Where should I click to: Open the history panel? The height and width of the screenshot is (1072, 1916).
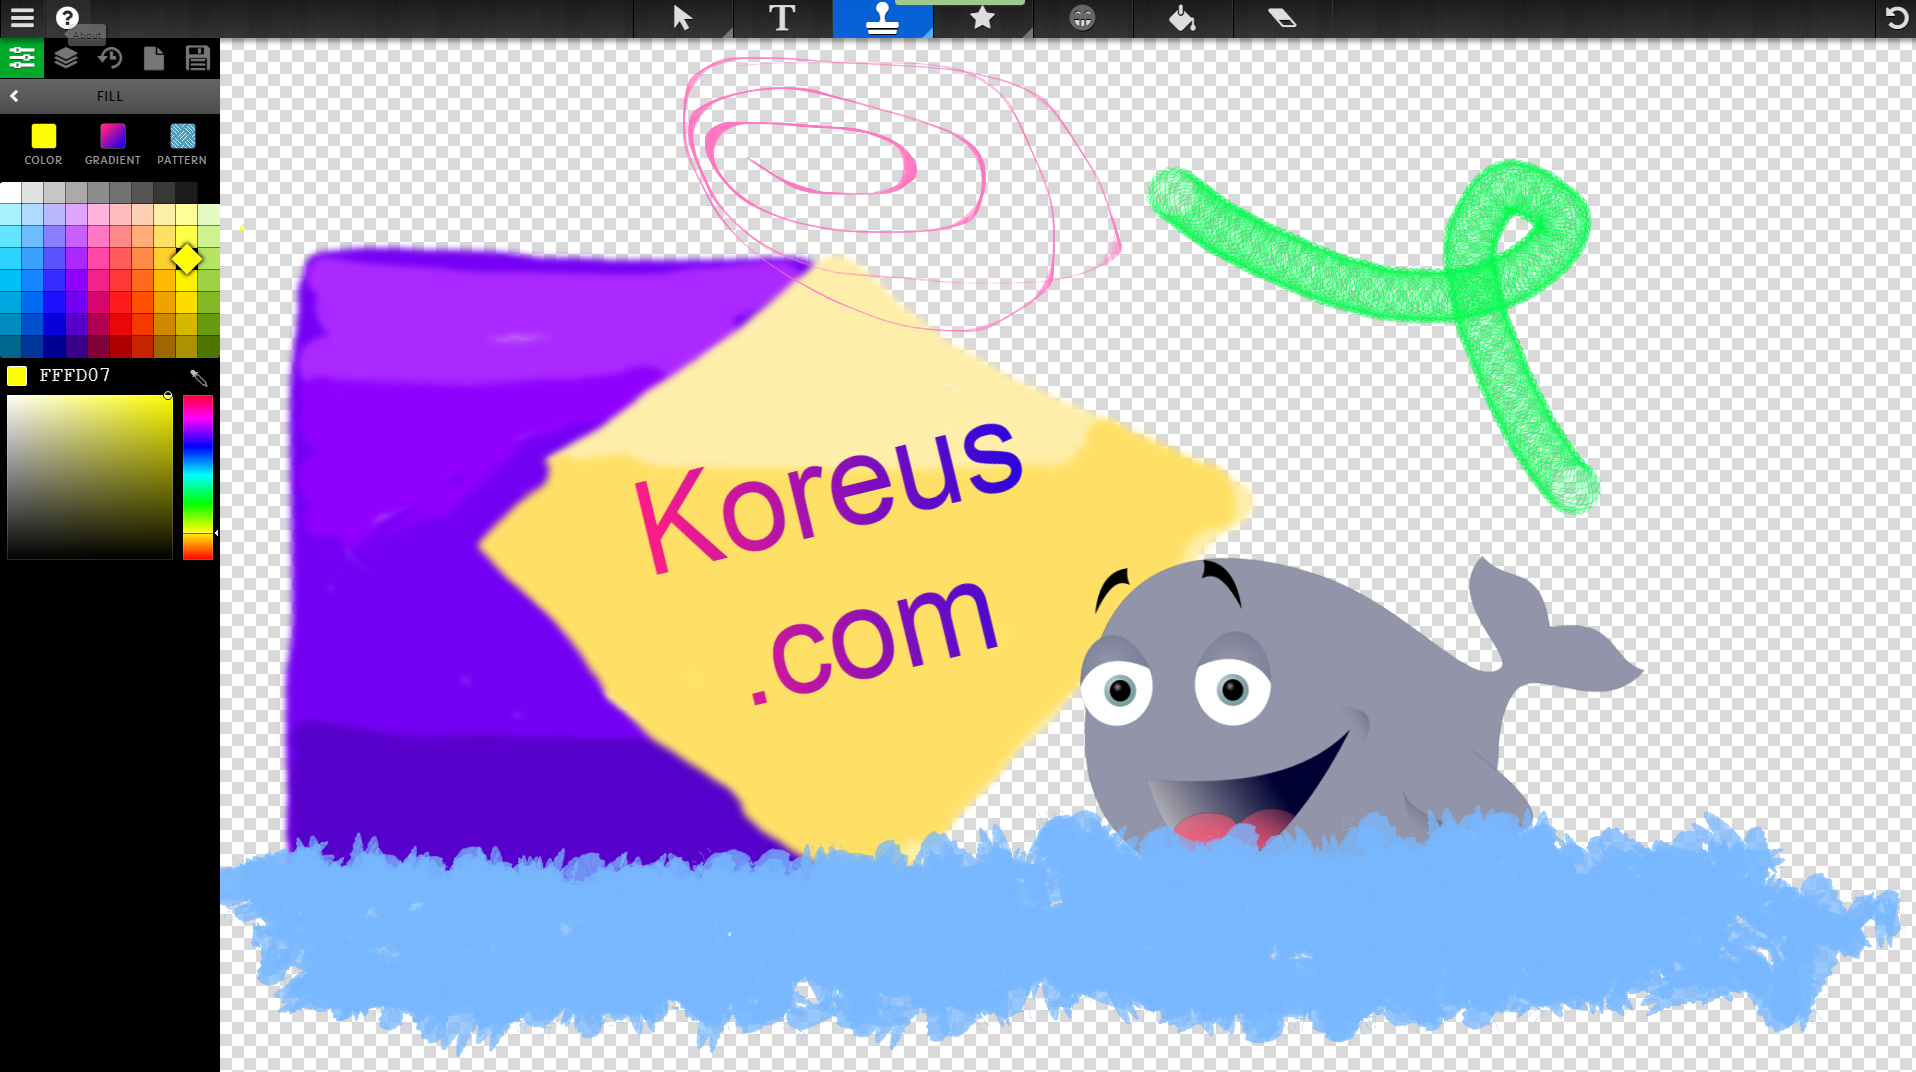(110, 59)
